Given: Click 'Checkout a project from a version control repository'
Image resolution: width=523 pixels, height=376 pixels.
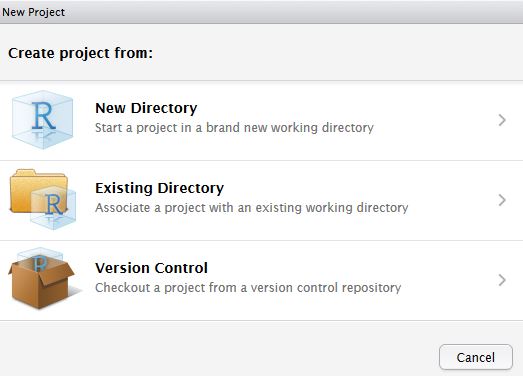Looking at the screenshot, I should [248, 288].
